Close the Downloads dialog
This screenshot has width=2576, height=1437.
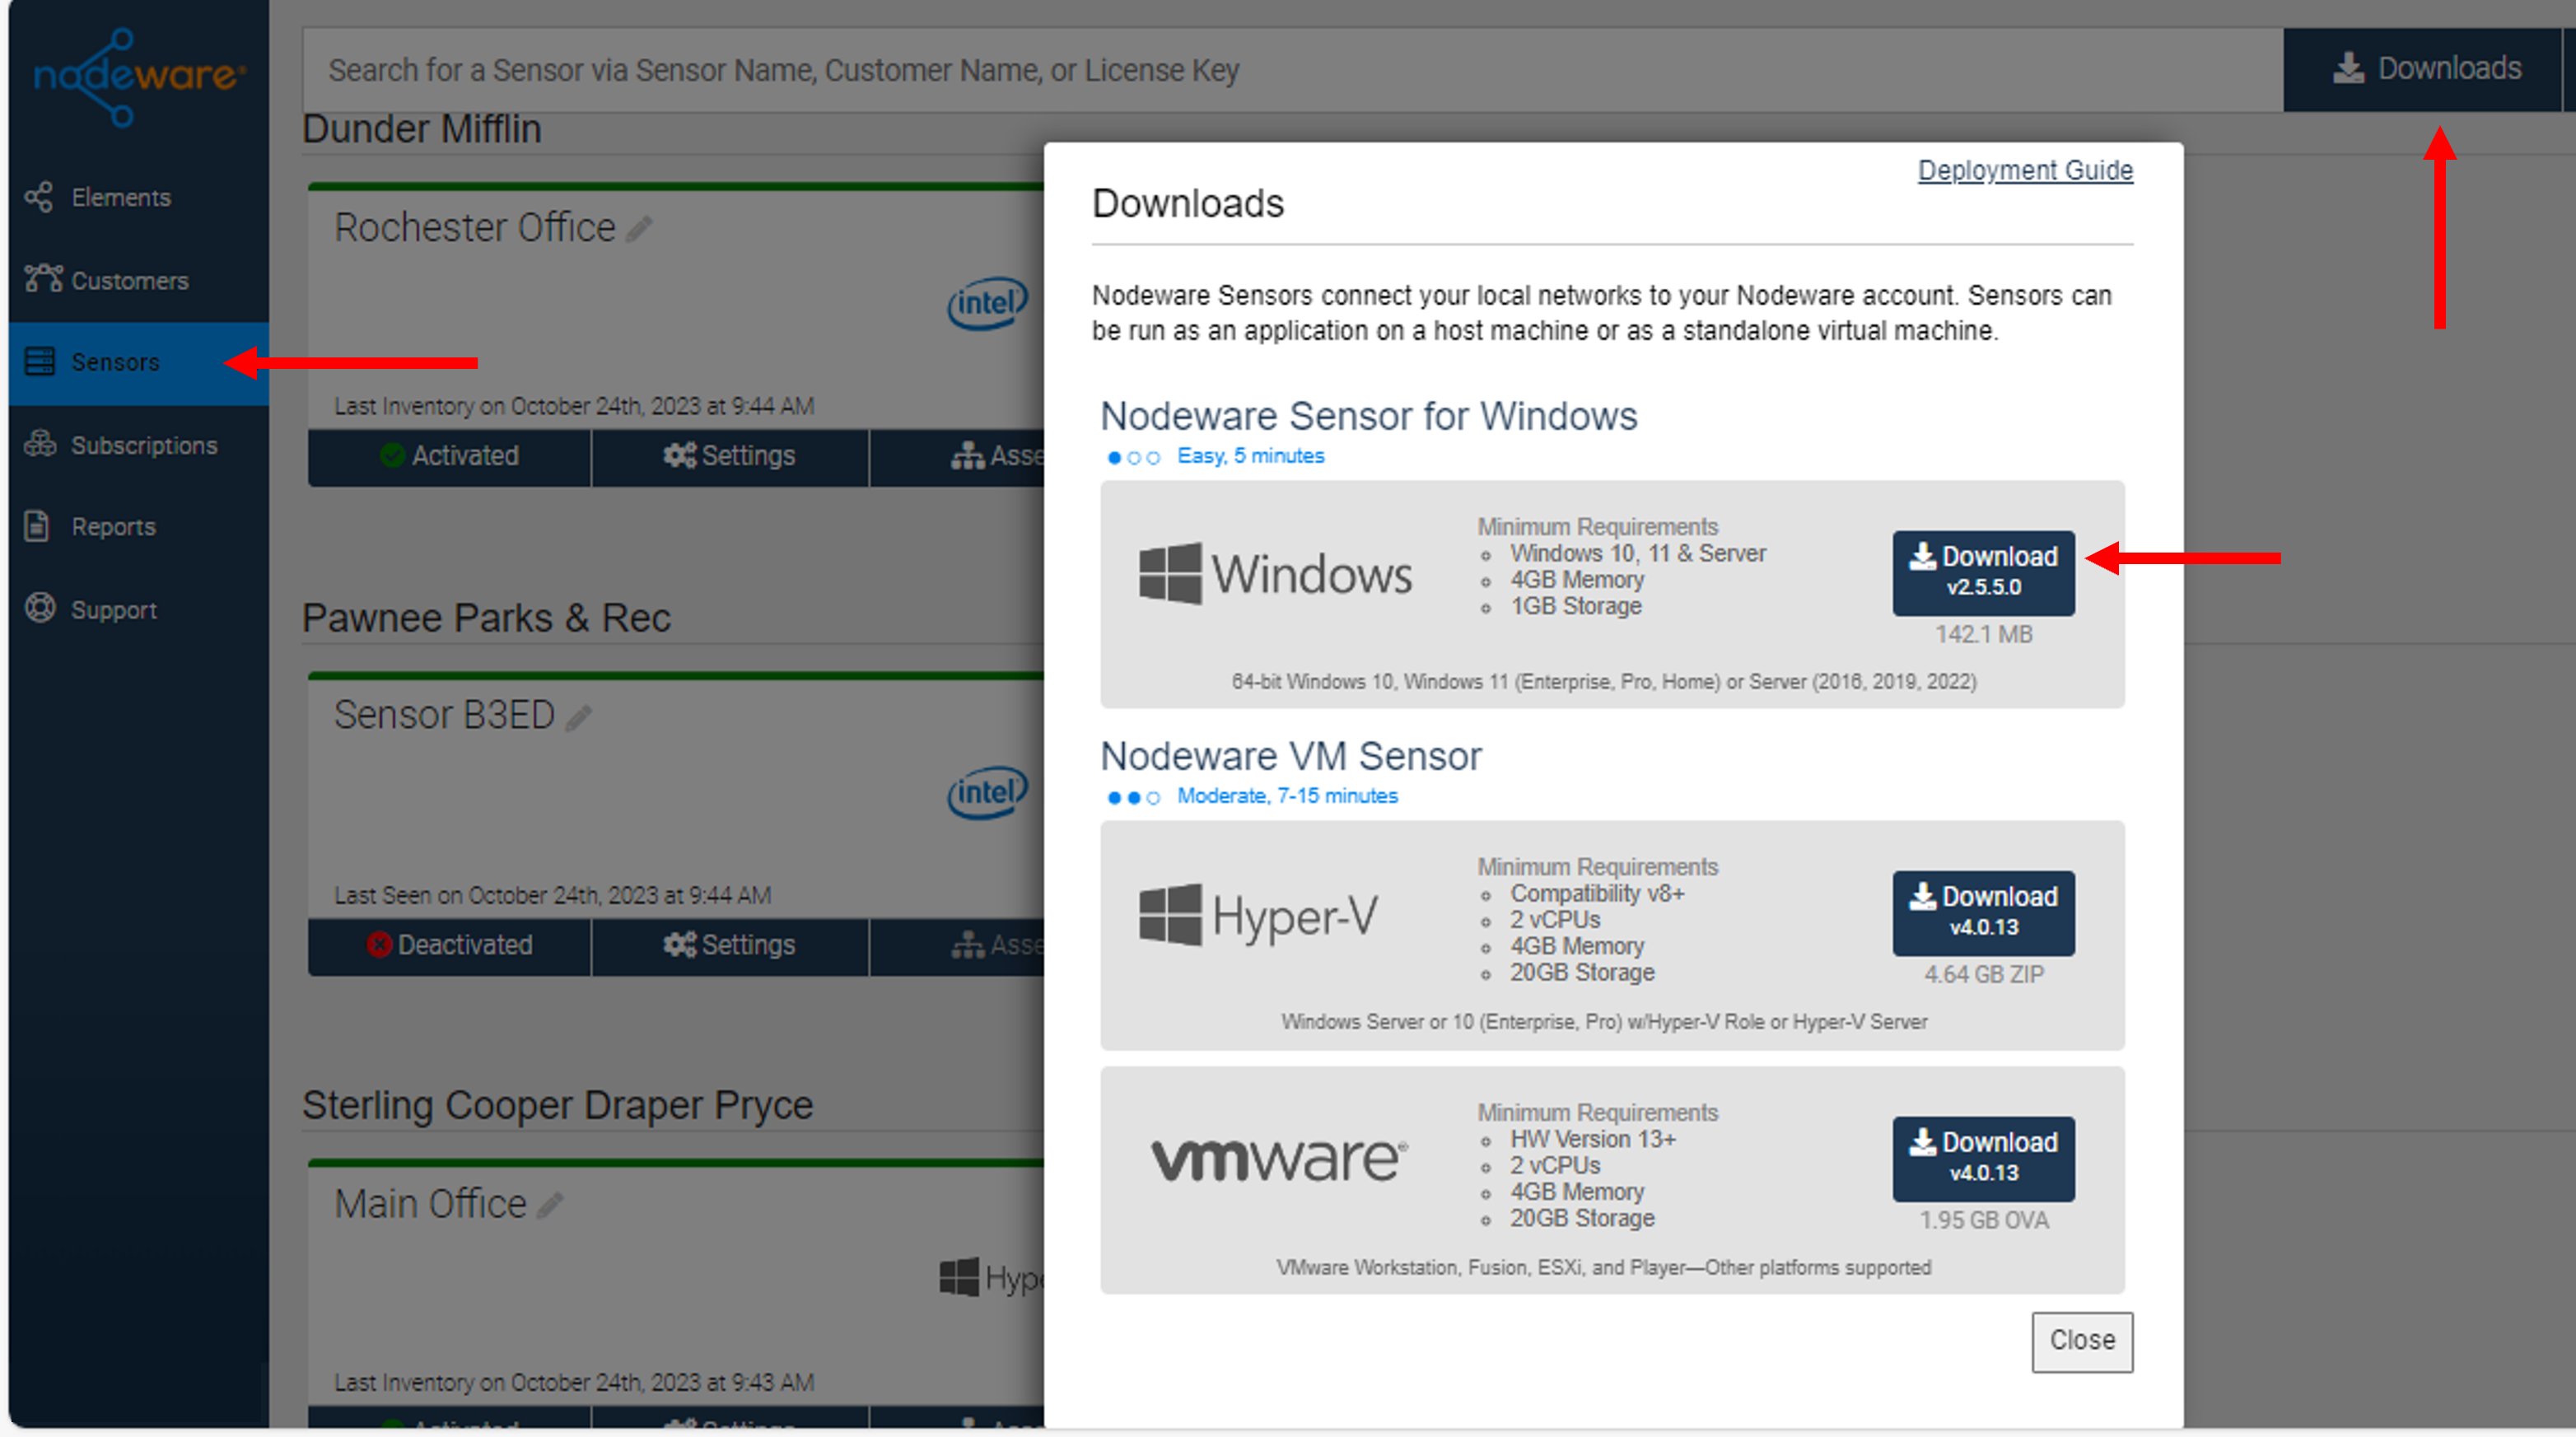pos(2081,1341)
